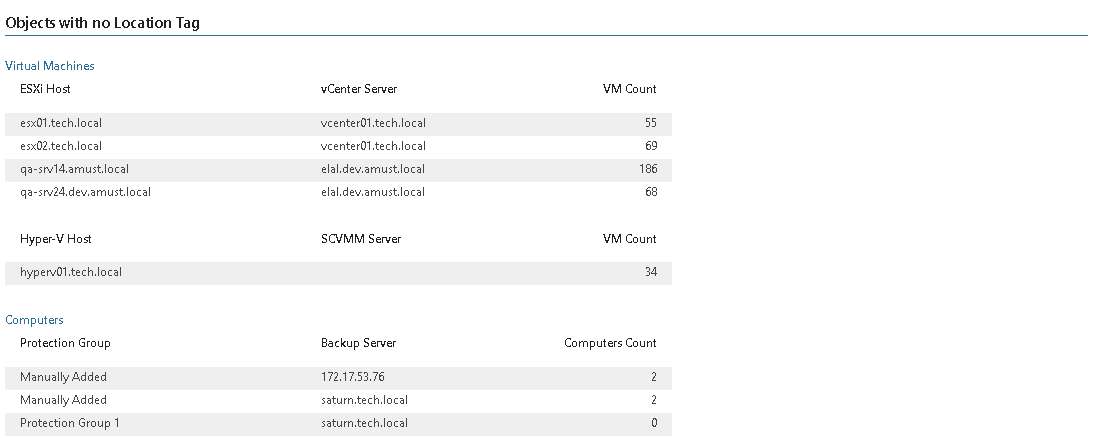Click the Protection Group column header
The width and height of the screenshot is (1099, 438).
pos(65,343)
